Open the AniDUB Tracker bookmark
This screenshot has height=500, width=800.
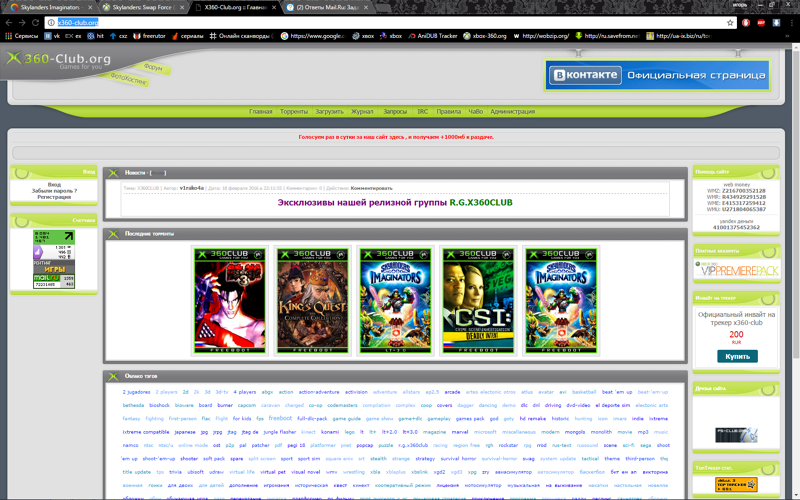pos(433,36)
